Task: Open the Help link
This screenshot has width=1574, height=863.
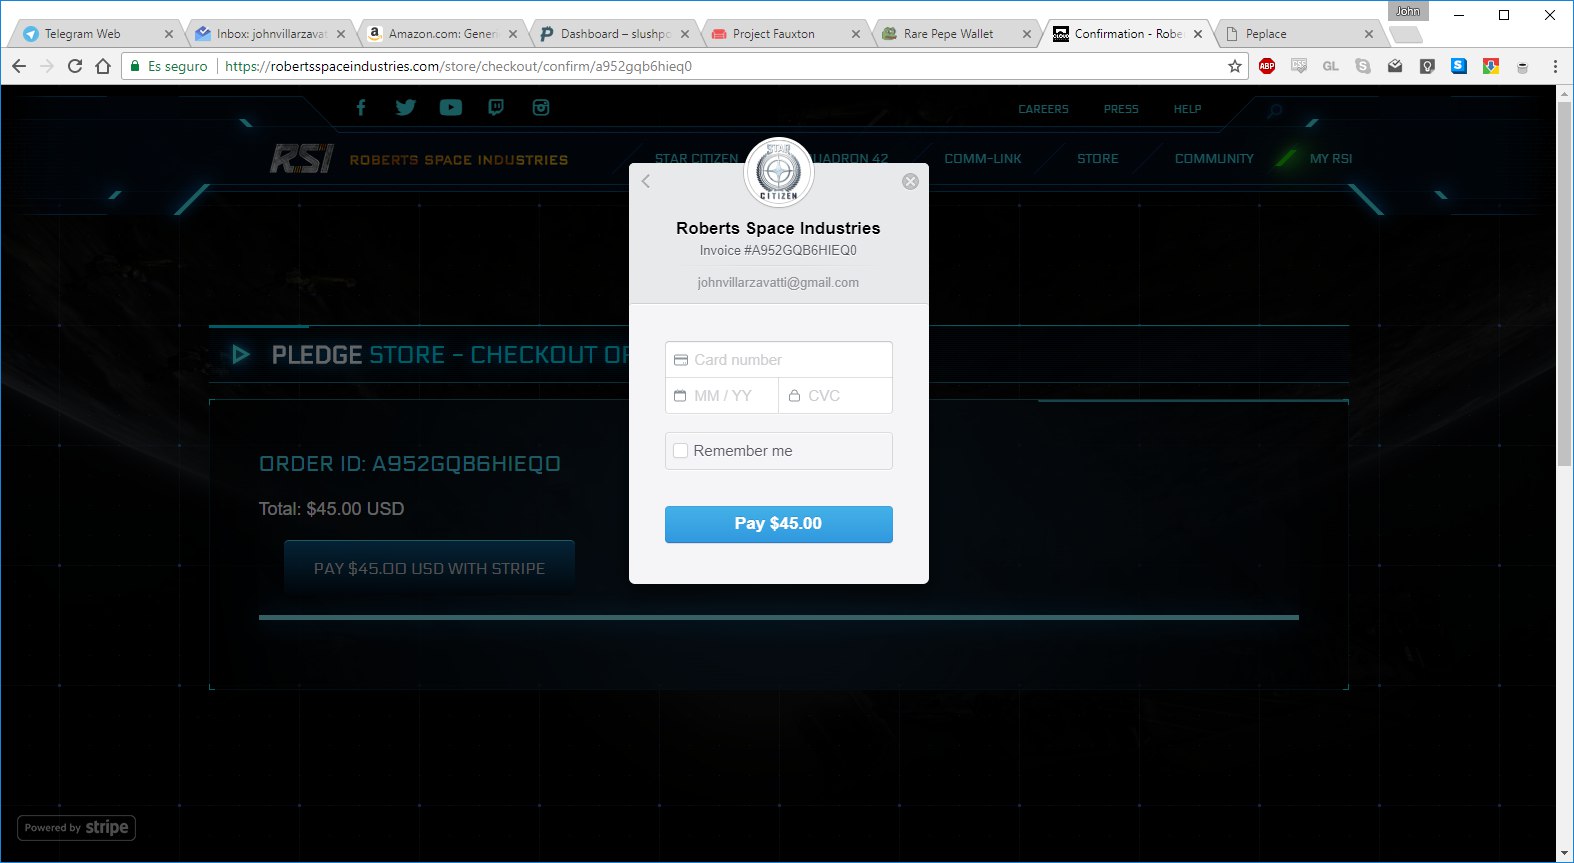Action: click(x=1187, y=109)
